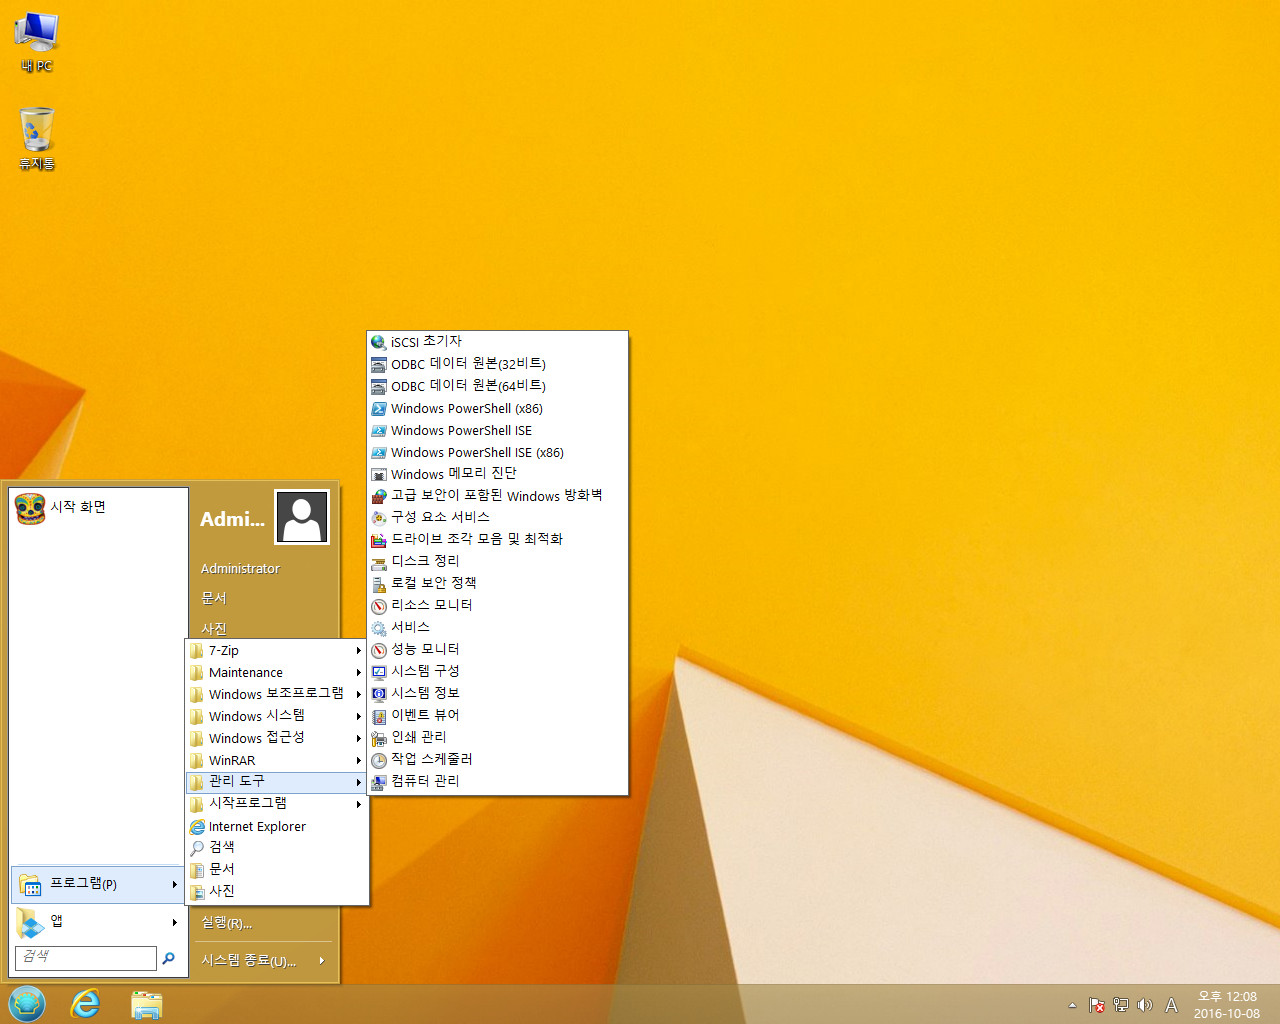Click the 검색 input field in start menu
Viewport: 1280px width, 1024px height.
point(86,958)
